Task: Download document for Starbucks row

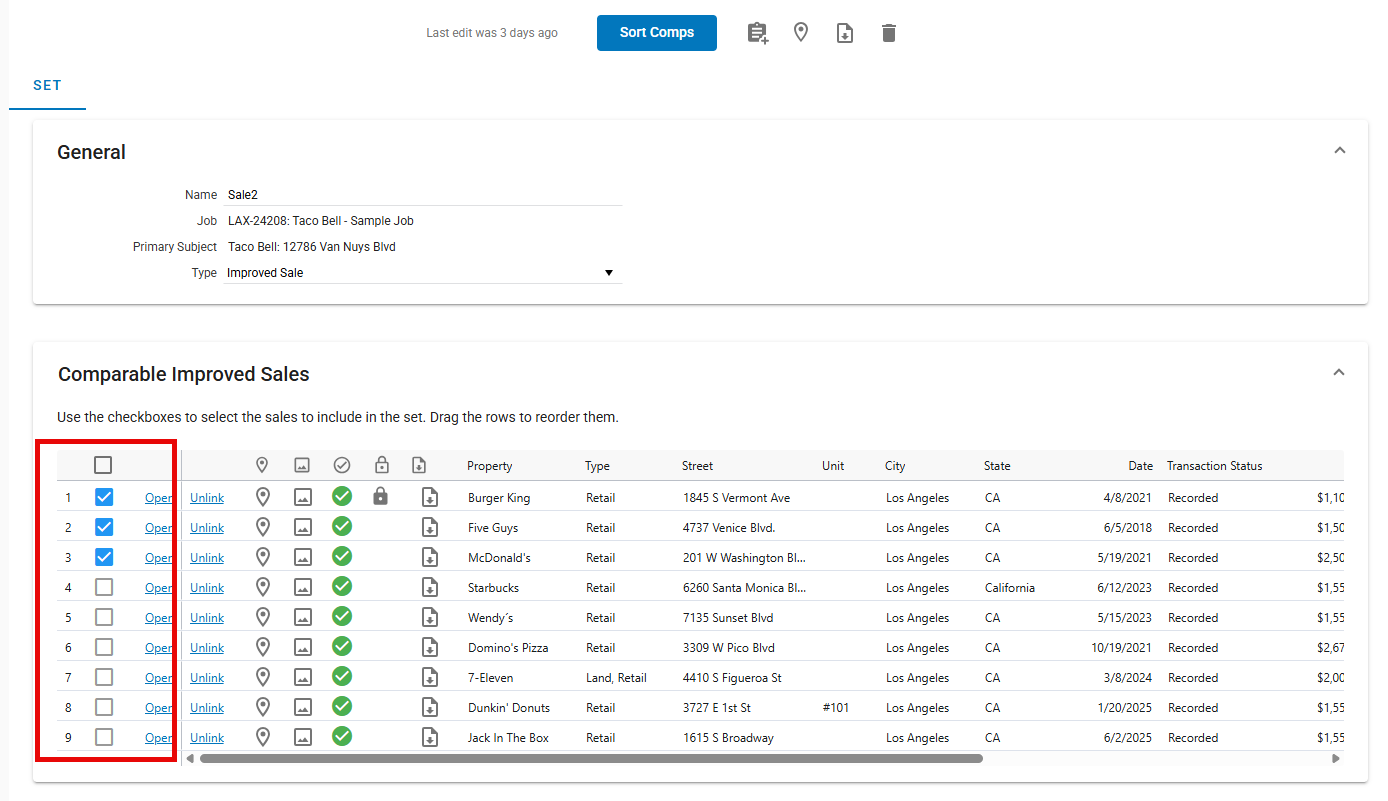Action: pos(430,587)
